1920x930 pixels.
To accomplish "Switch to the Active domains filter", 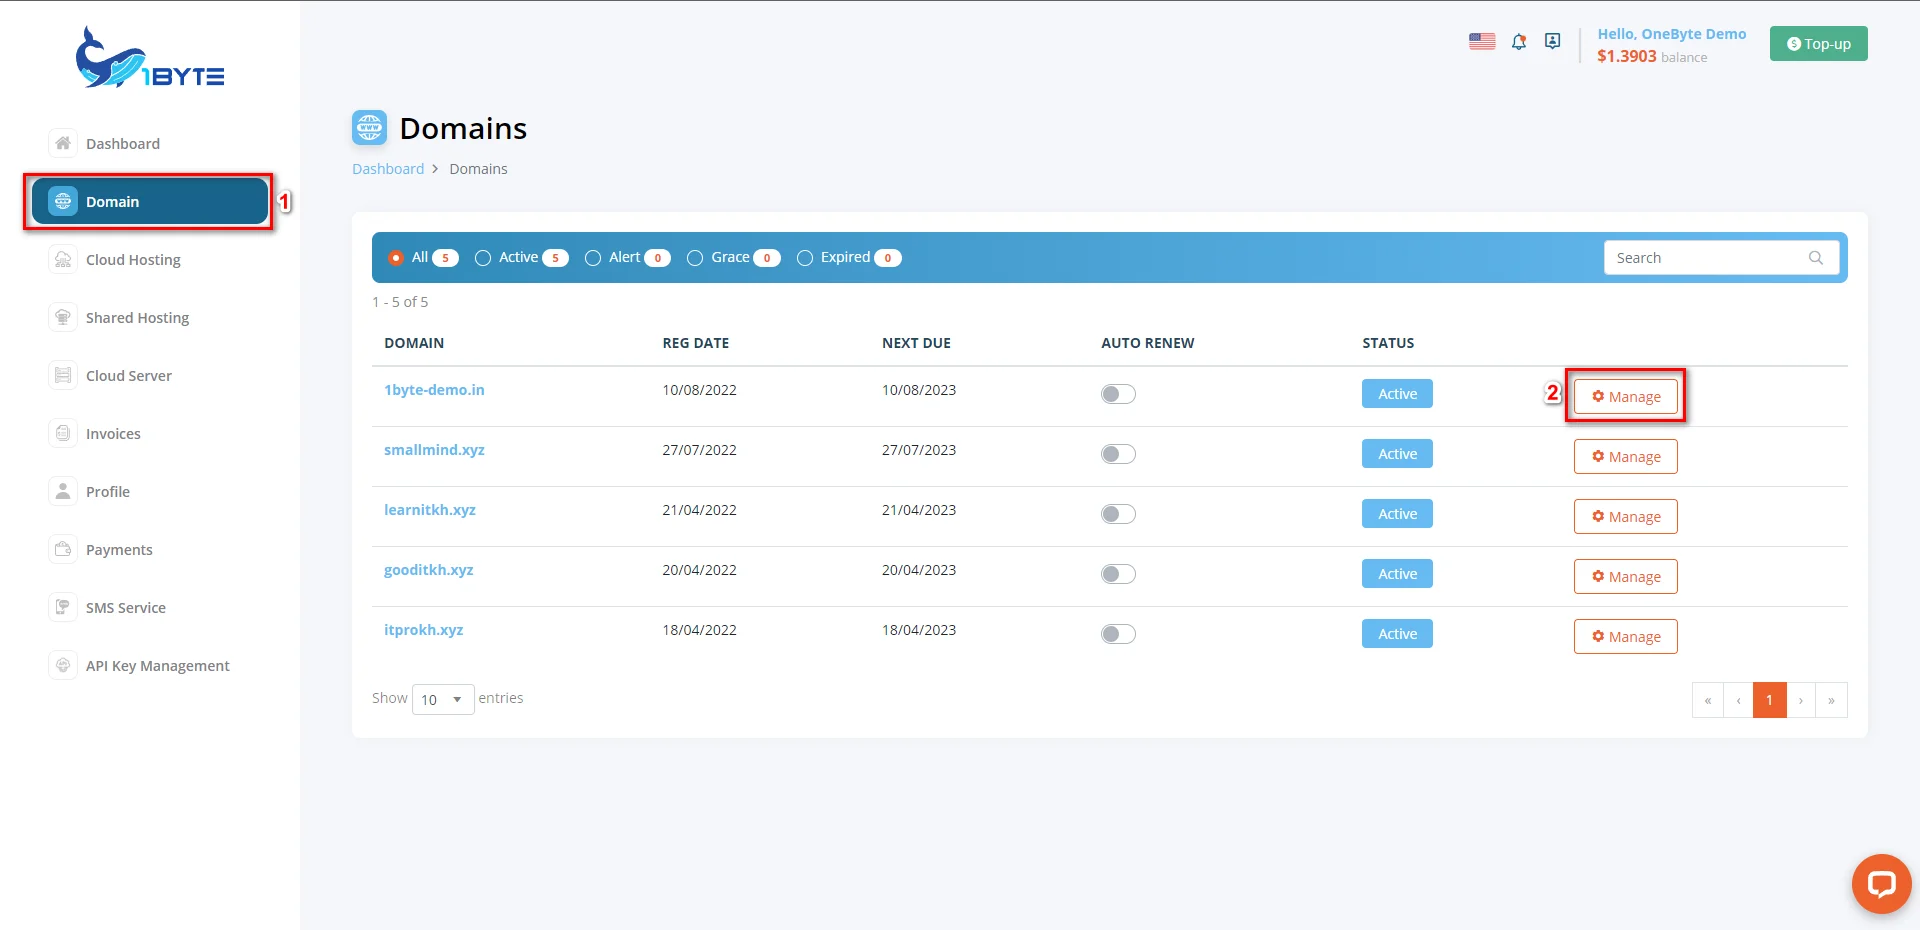I will [483, 257].
